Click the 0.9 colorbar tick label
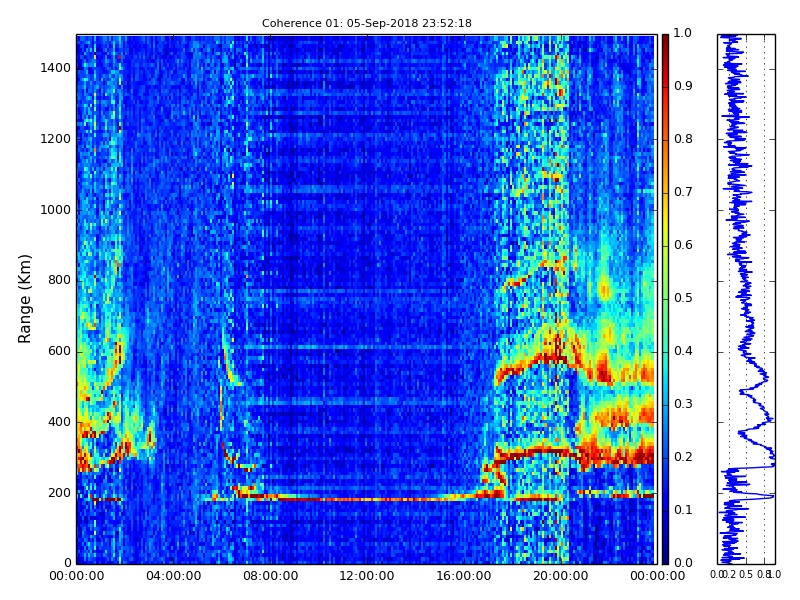 point(683,86)
